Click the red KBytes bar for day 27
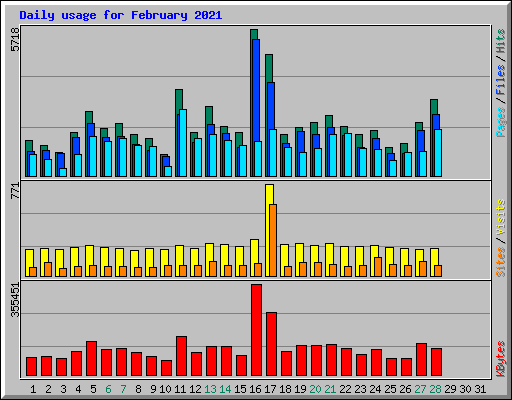This screenshot has width=512, height=400. pyautogui.click(x=421, y=360)
